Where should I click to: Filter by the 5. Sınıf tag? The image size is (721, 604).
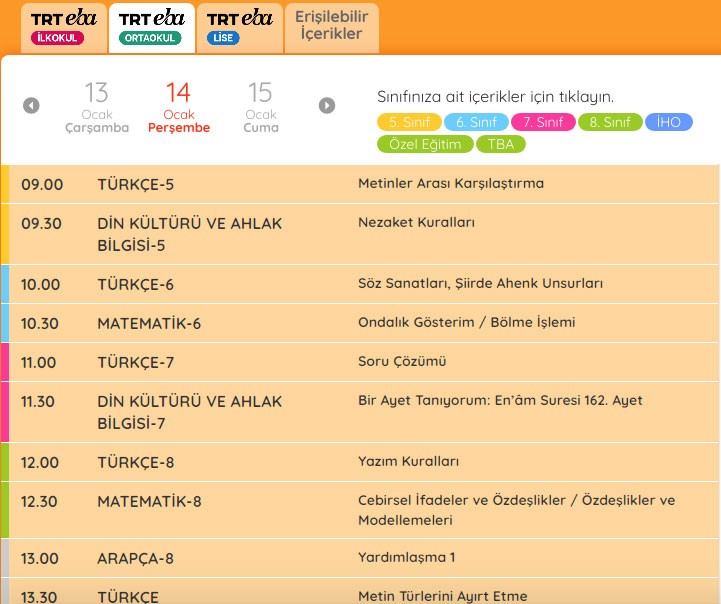[x=409, y=123]
